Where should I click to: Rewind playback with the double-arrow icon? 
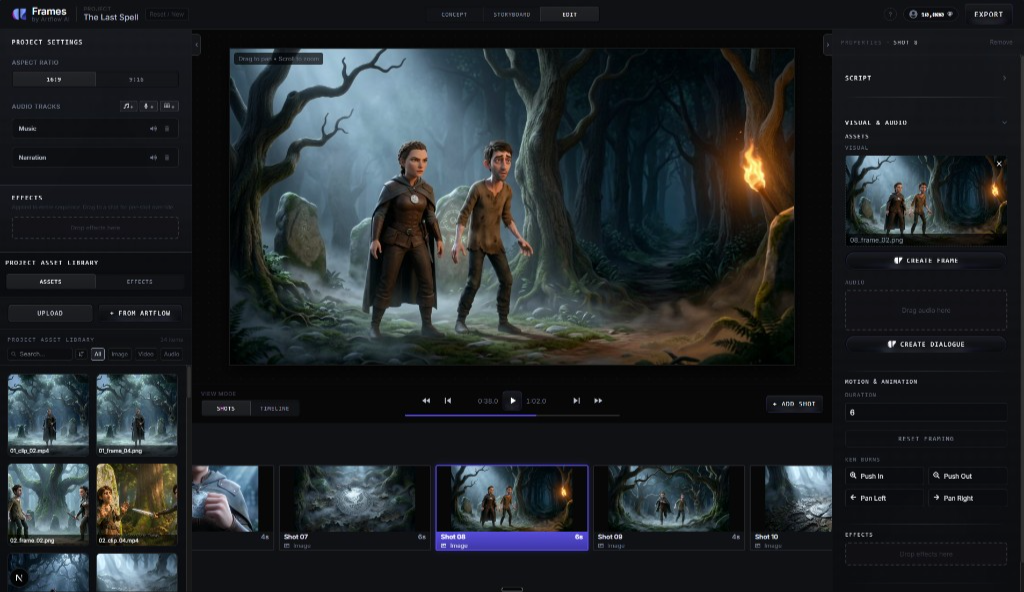click(x=426, y=401)
